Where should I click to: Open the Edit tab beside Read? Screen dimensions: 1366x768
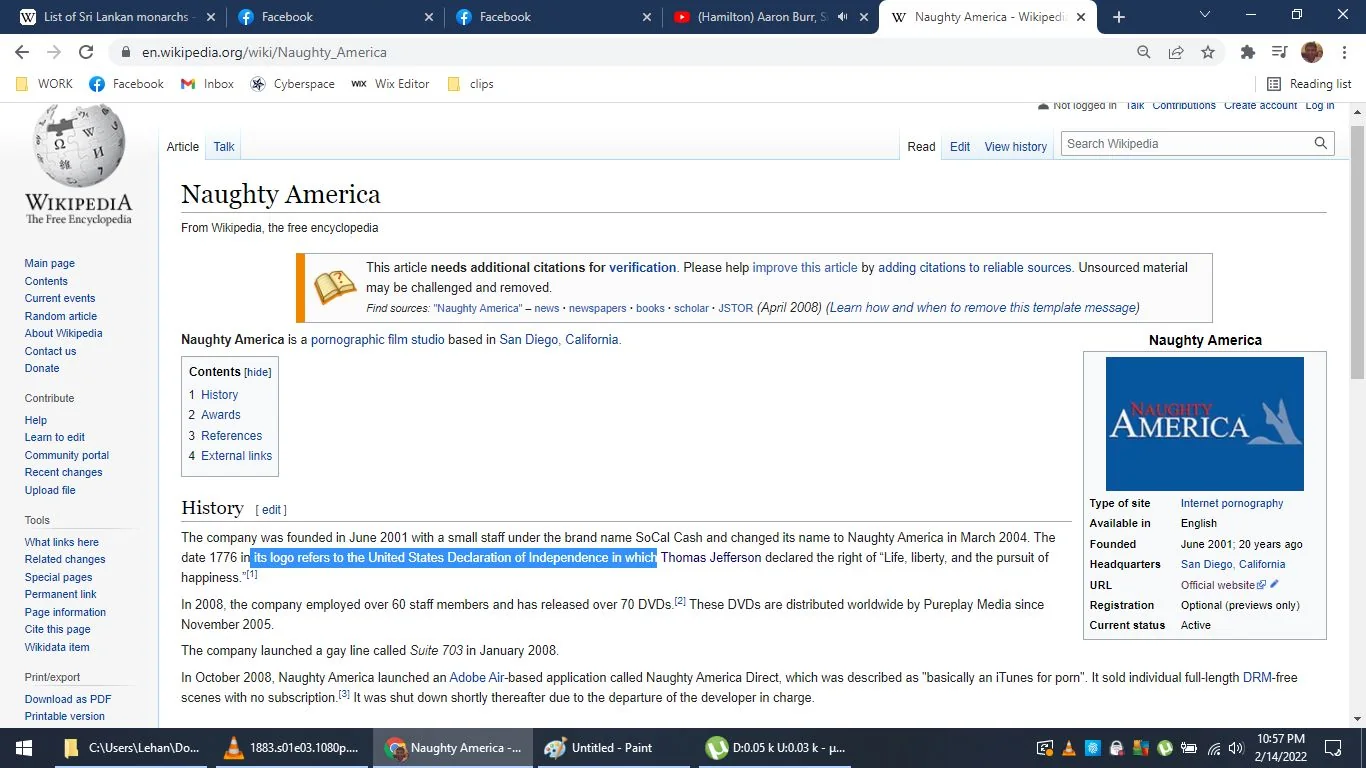coord(960,147)
